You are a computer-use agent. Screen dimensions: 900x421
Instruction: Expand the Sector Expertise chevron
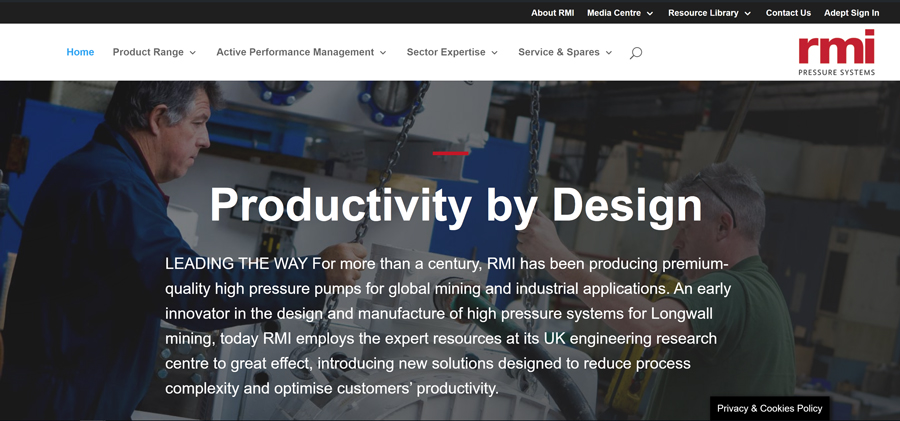pyautogui.click(x=494, y=53)
